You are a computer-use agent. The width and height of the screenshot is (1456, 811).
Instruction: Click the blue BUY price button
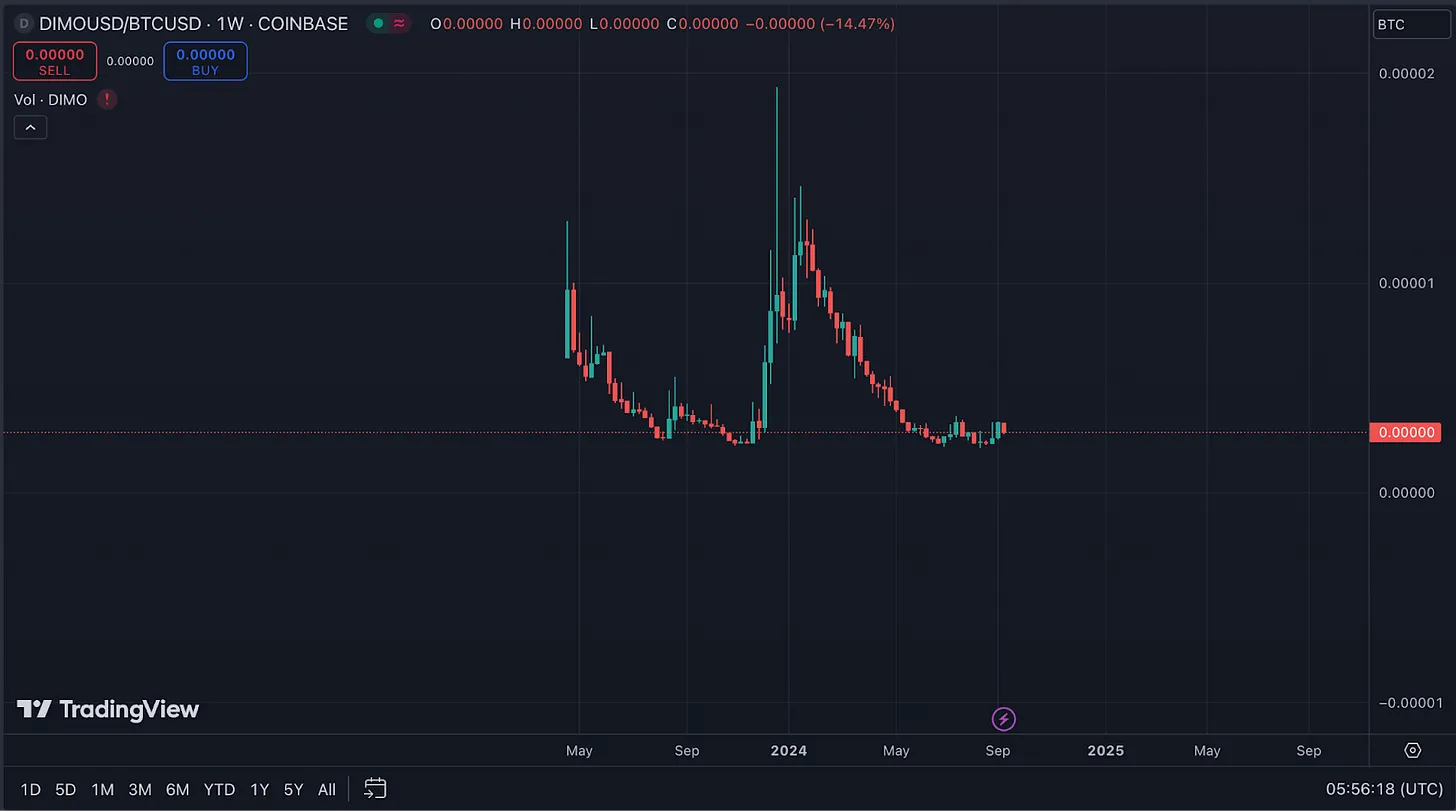click(205, 61)
